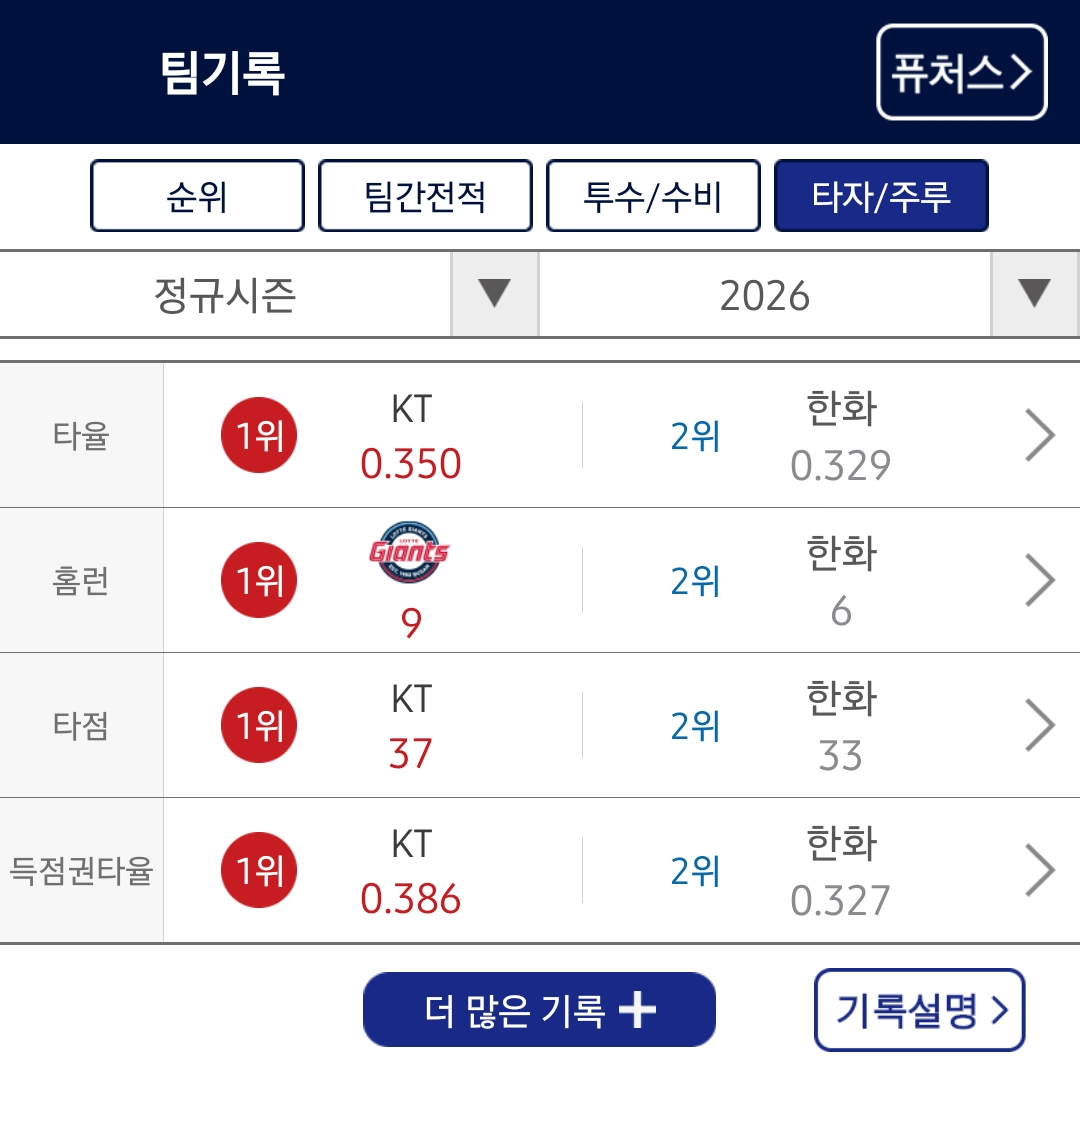The image size is (1080, 1125).
Task: Click KT team name in 타율 row
Action: (411, 409)
